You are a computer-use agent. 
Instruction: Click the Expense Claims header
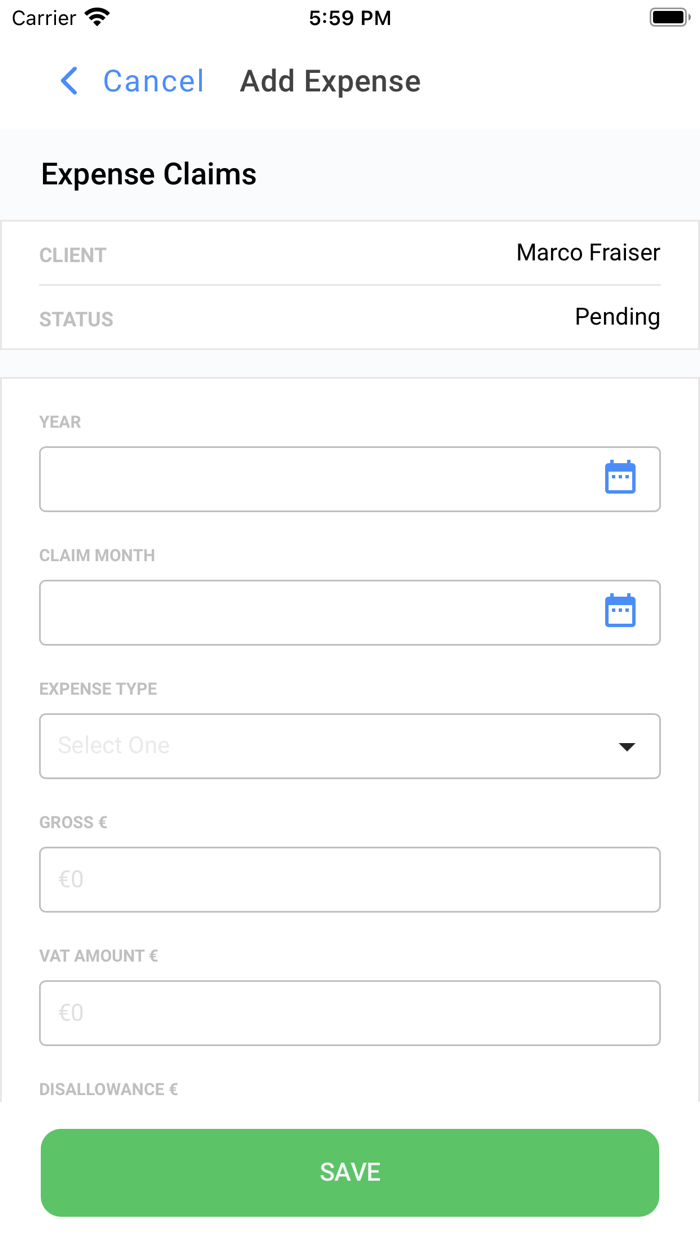click(x=148, y=174)
